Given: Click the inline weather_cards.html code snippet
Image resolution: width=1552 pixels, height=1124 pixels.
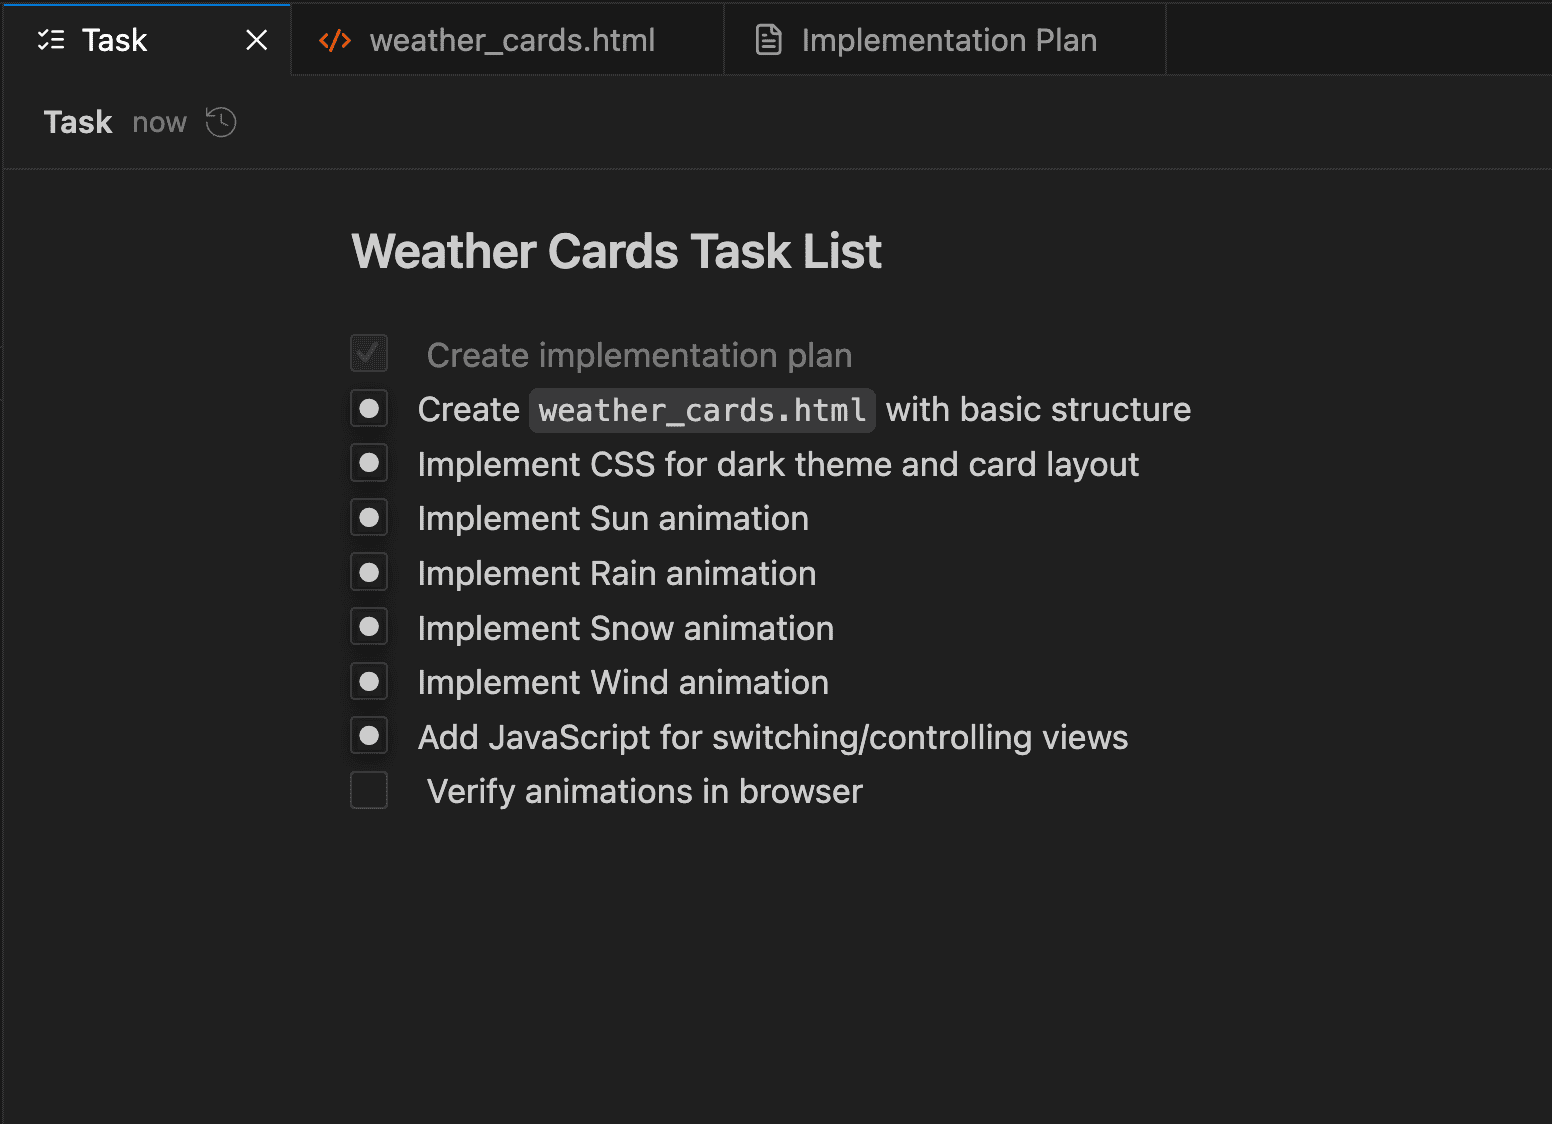Looking at the screenshot, I should [701, 410].
